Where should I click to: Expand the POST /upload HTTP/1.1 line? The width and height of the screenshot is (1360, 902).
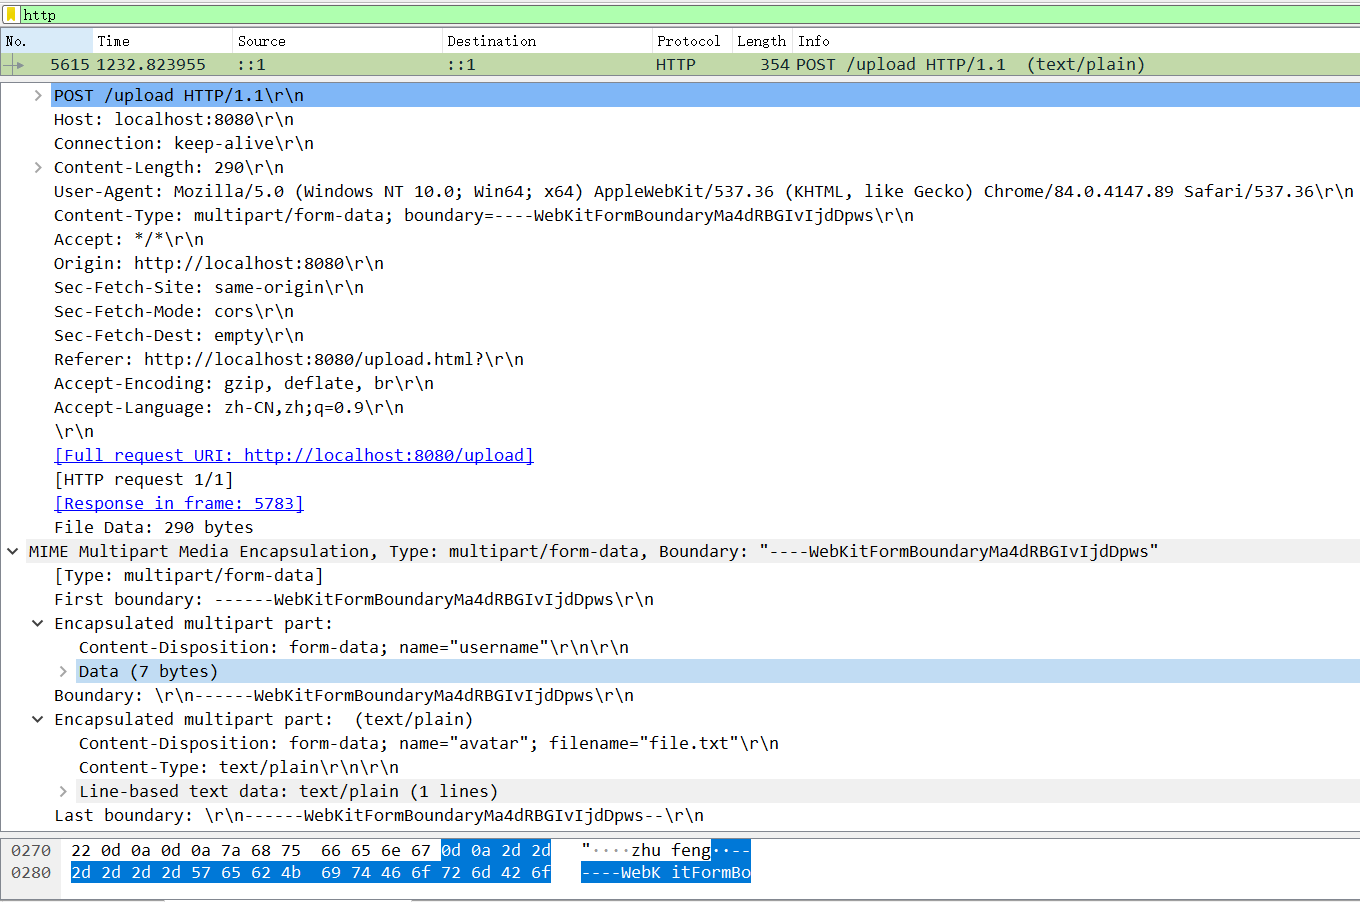tap(38, 96)
